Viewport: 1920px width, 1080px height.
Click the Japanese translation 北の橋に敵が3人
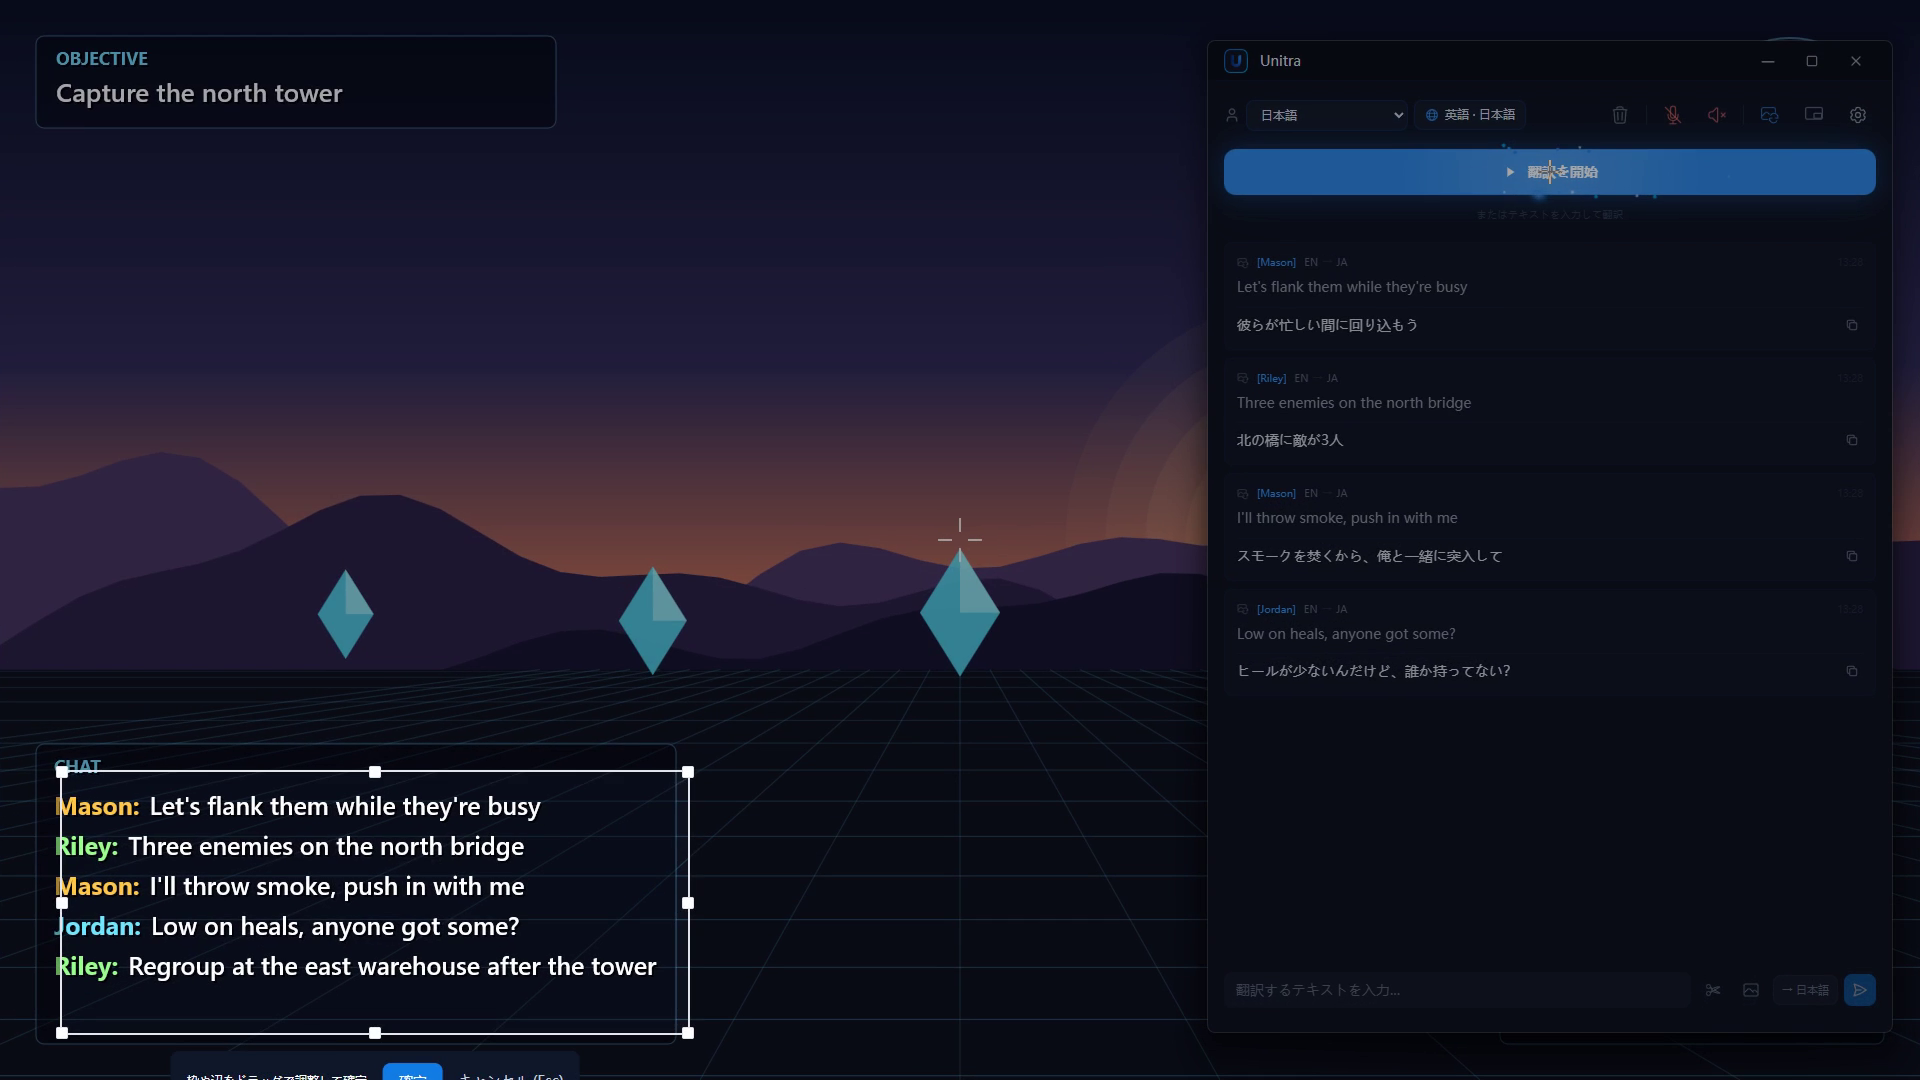point(1290,440)
